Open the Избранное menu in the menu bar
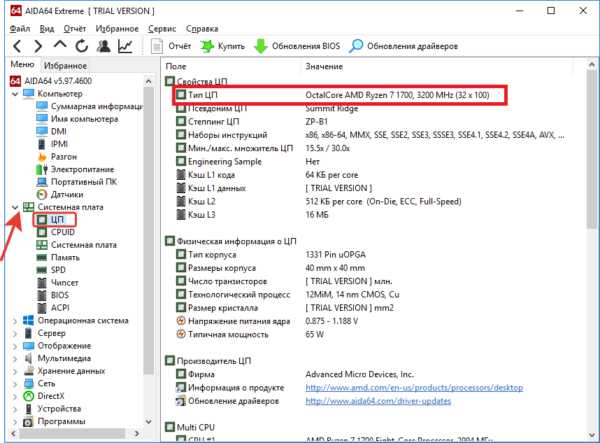 point(117,29)
